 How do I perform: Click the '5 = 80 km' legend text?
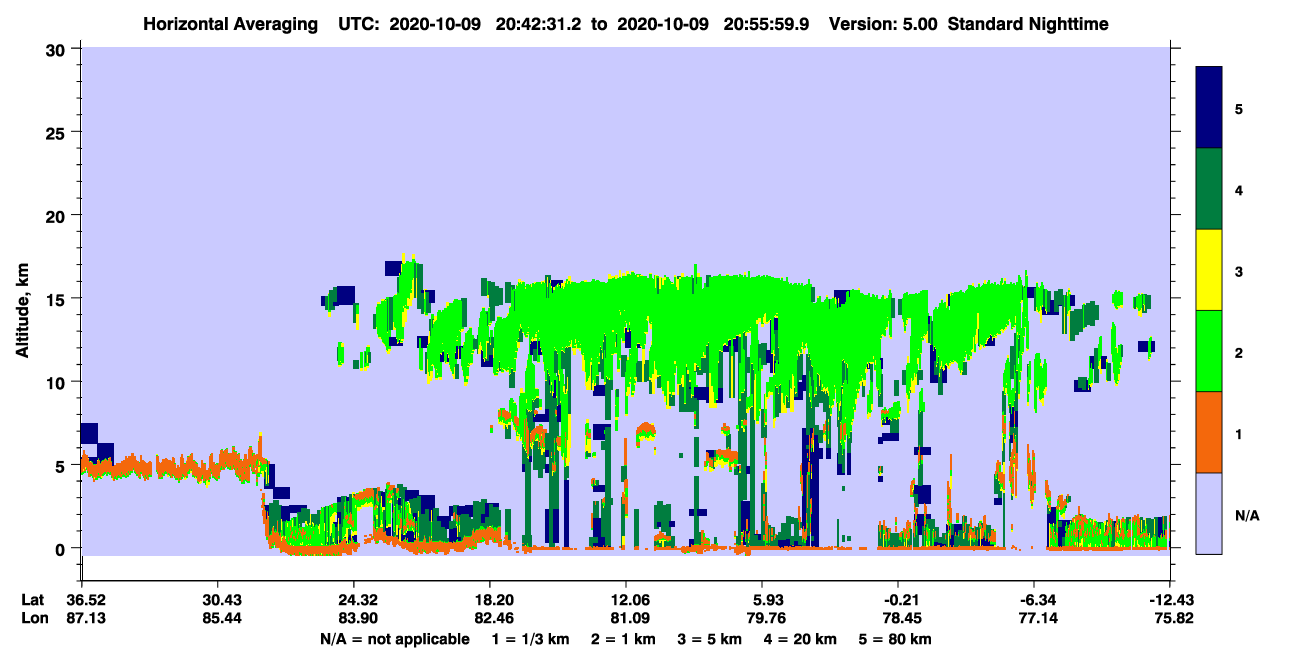coord(895,639)
